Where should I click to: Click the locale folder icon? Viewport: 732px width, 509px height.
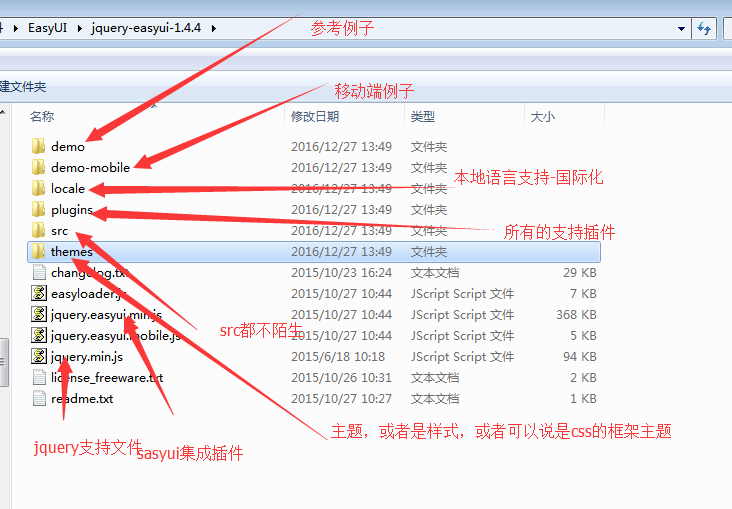(39, 188)
